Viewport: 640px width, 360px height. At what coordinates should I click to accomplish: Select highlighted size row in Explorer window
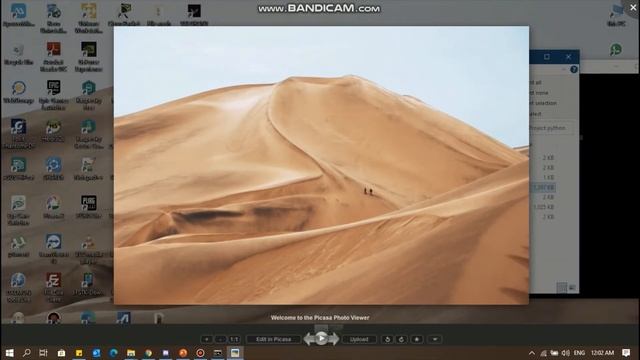pyautogui.click(x=543, y=188)
